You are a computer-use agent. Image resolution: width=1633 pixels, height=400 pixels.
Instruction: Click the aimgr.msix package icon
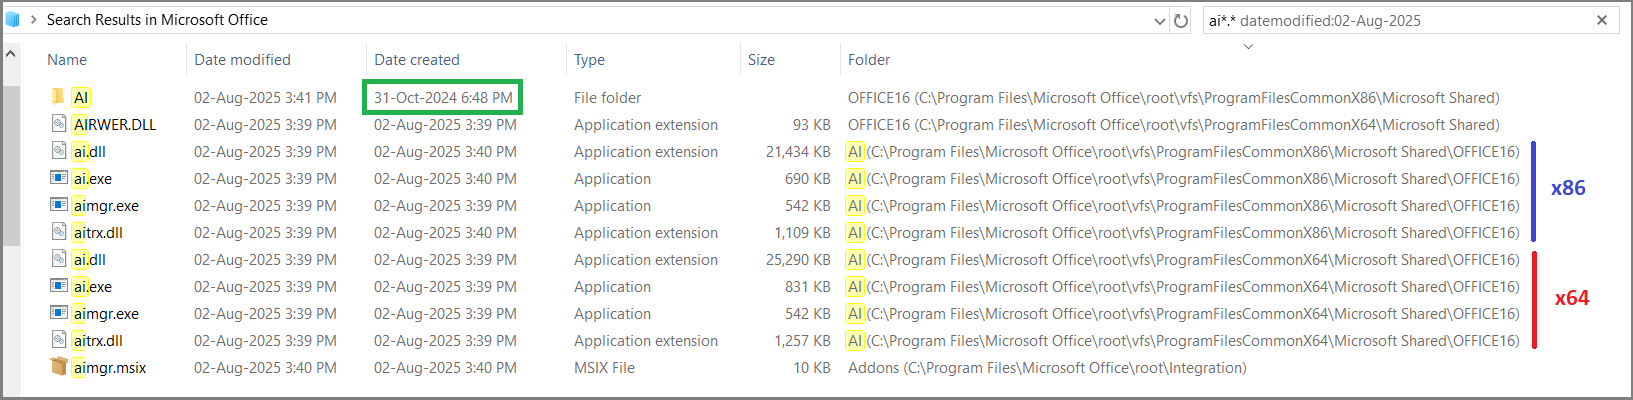point(59,367)
